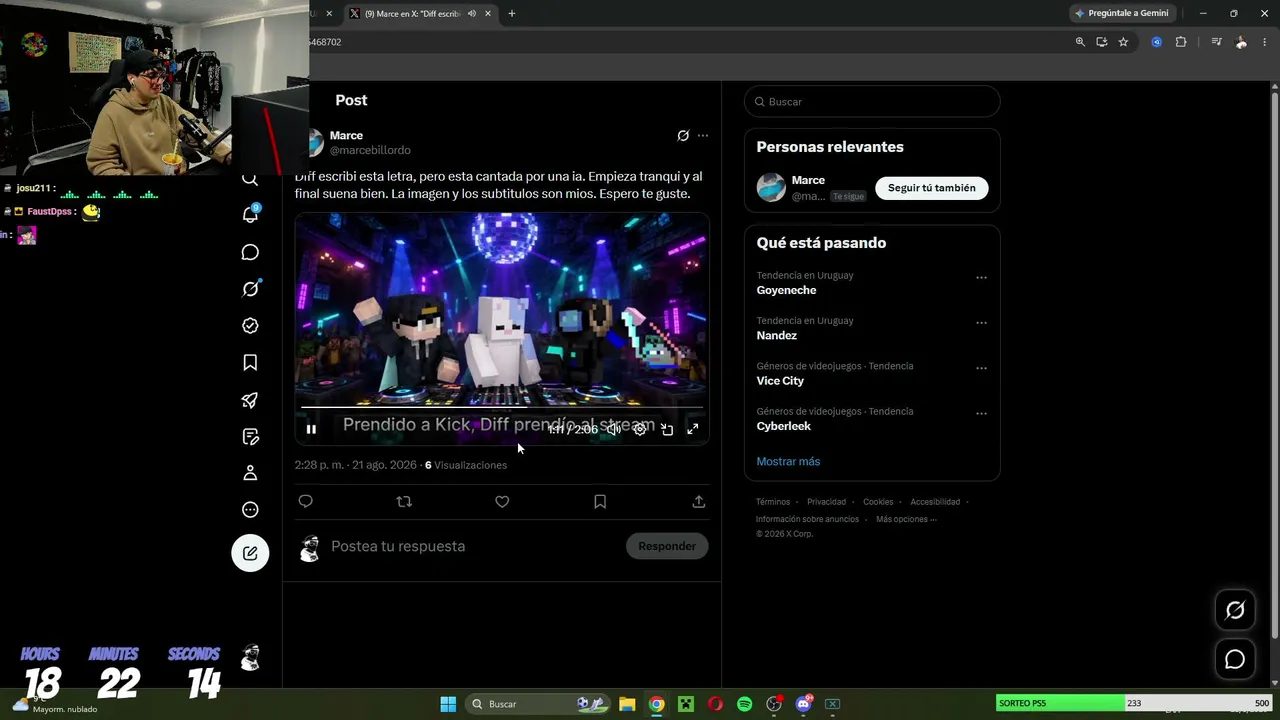Click the X search box 'Buscar'
Screen dimensions: 1280x720
point(872,101)
